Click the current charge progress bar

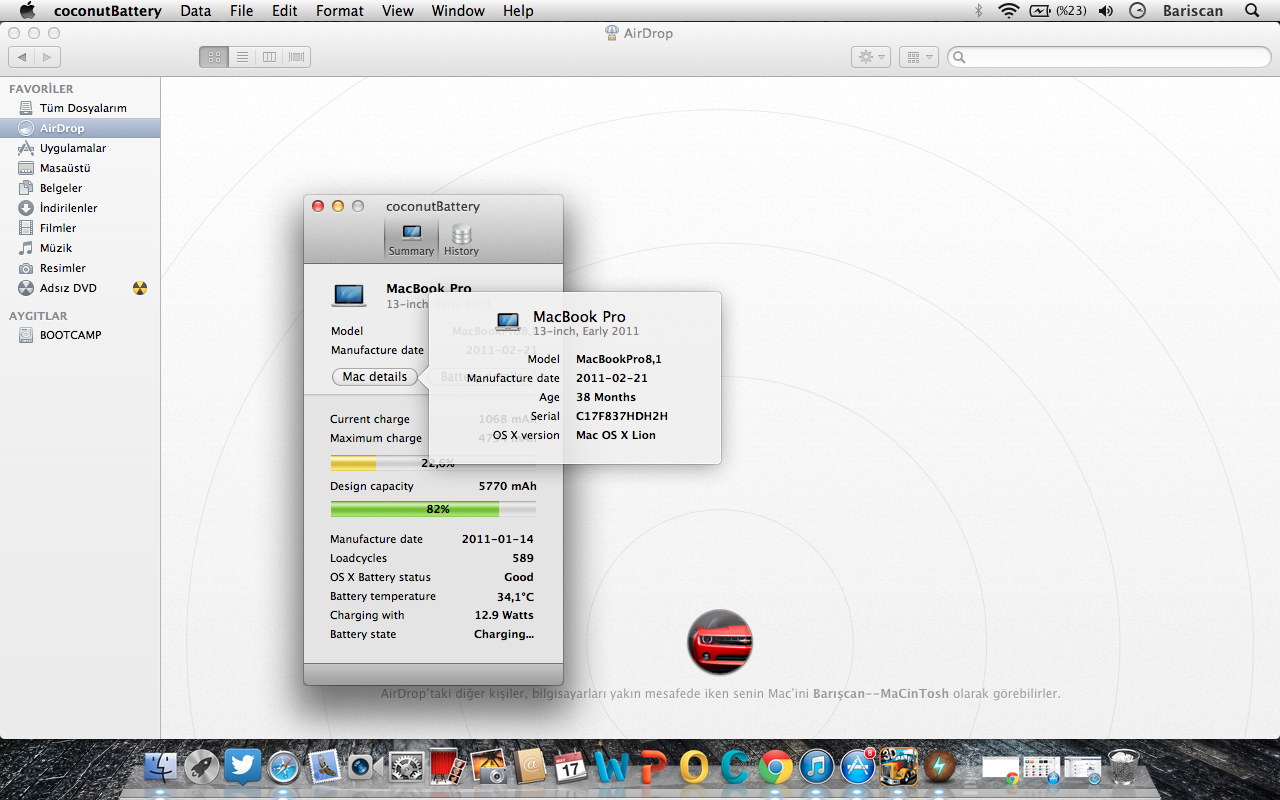point(433,463)
